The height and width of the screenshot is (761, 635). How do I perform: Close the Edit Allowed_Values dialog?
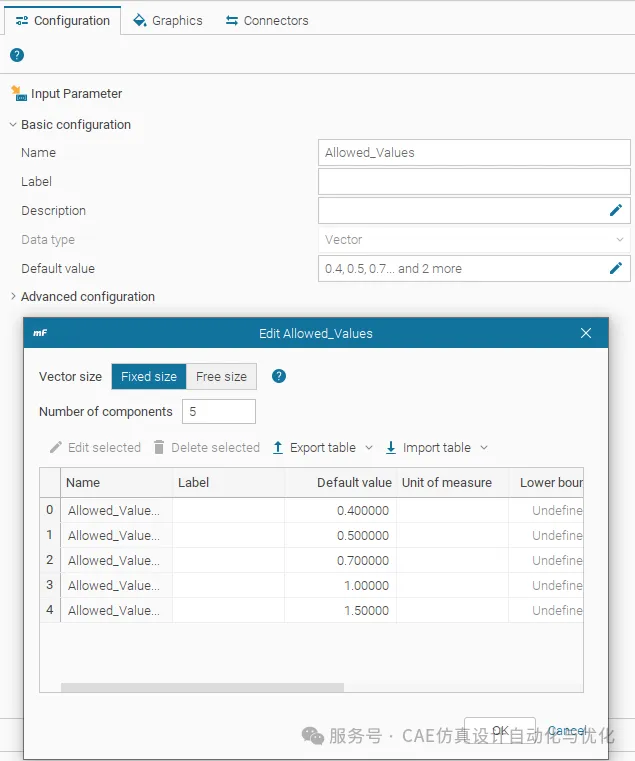click(586, 333)
